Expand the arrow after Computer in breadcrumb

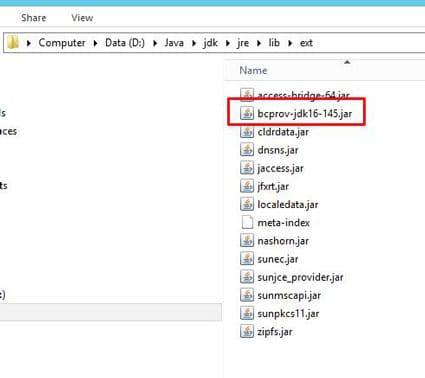(95, 43)
